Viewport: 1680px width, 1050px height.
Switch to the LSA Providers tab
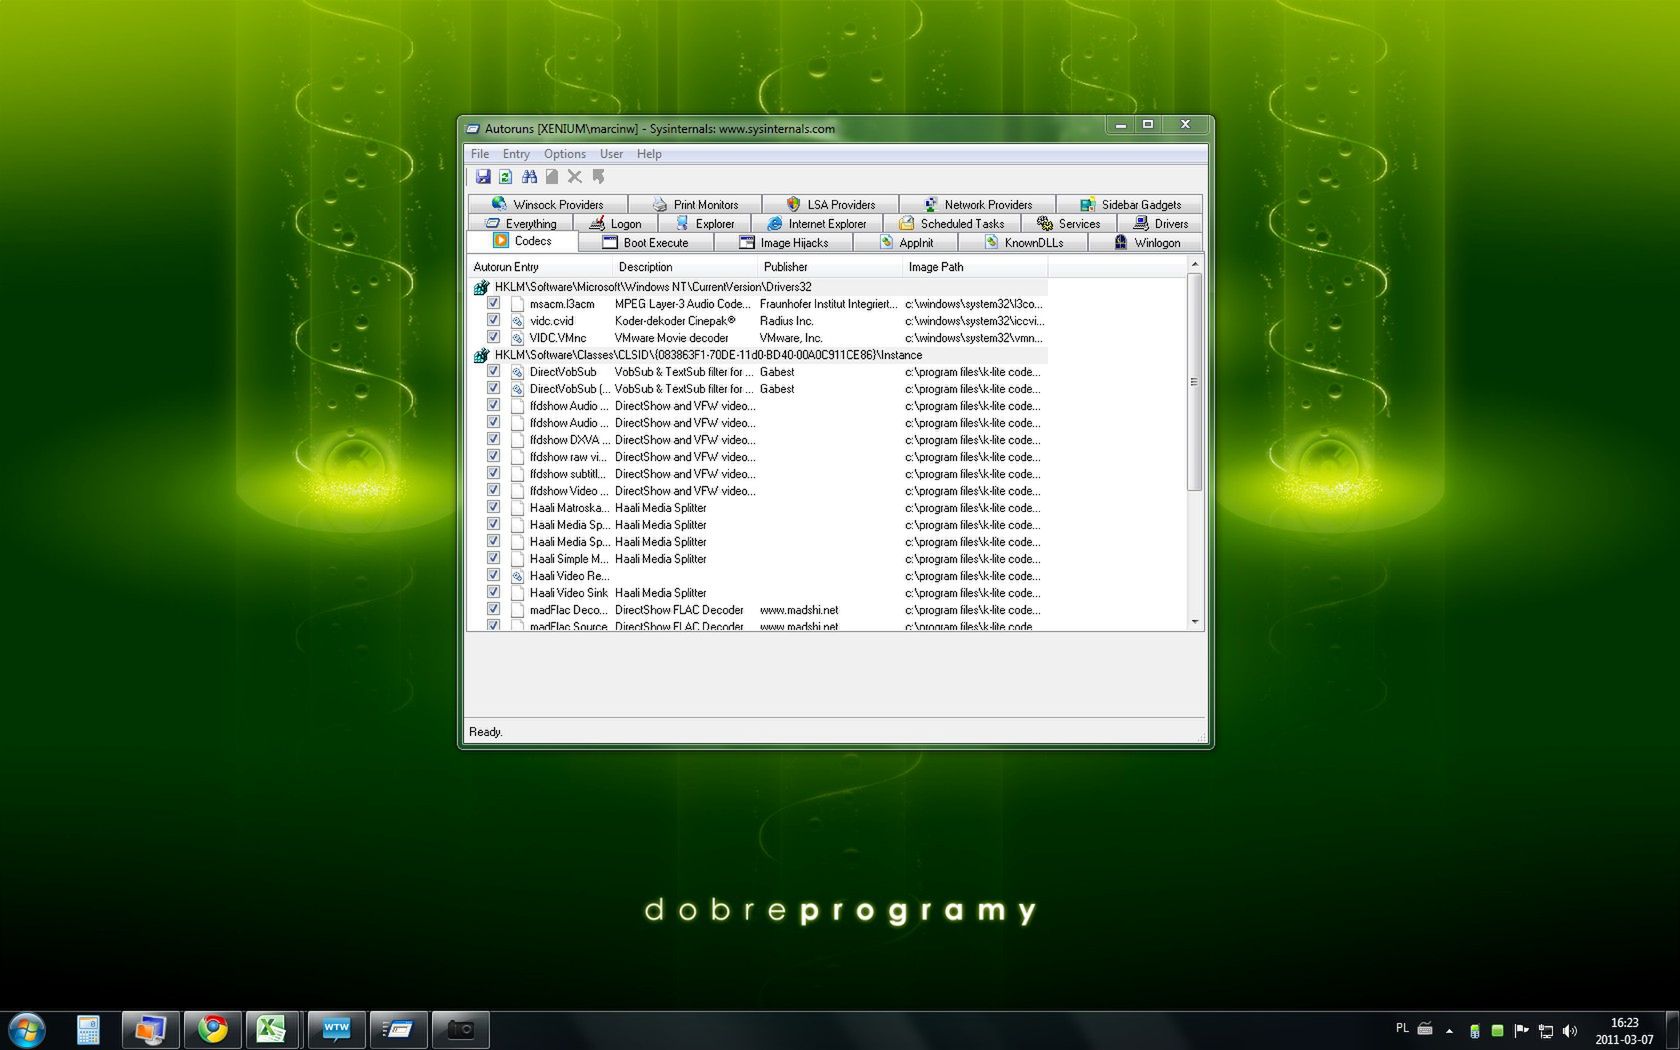tap(830, 204)
